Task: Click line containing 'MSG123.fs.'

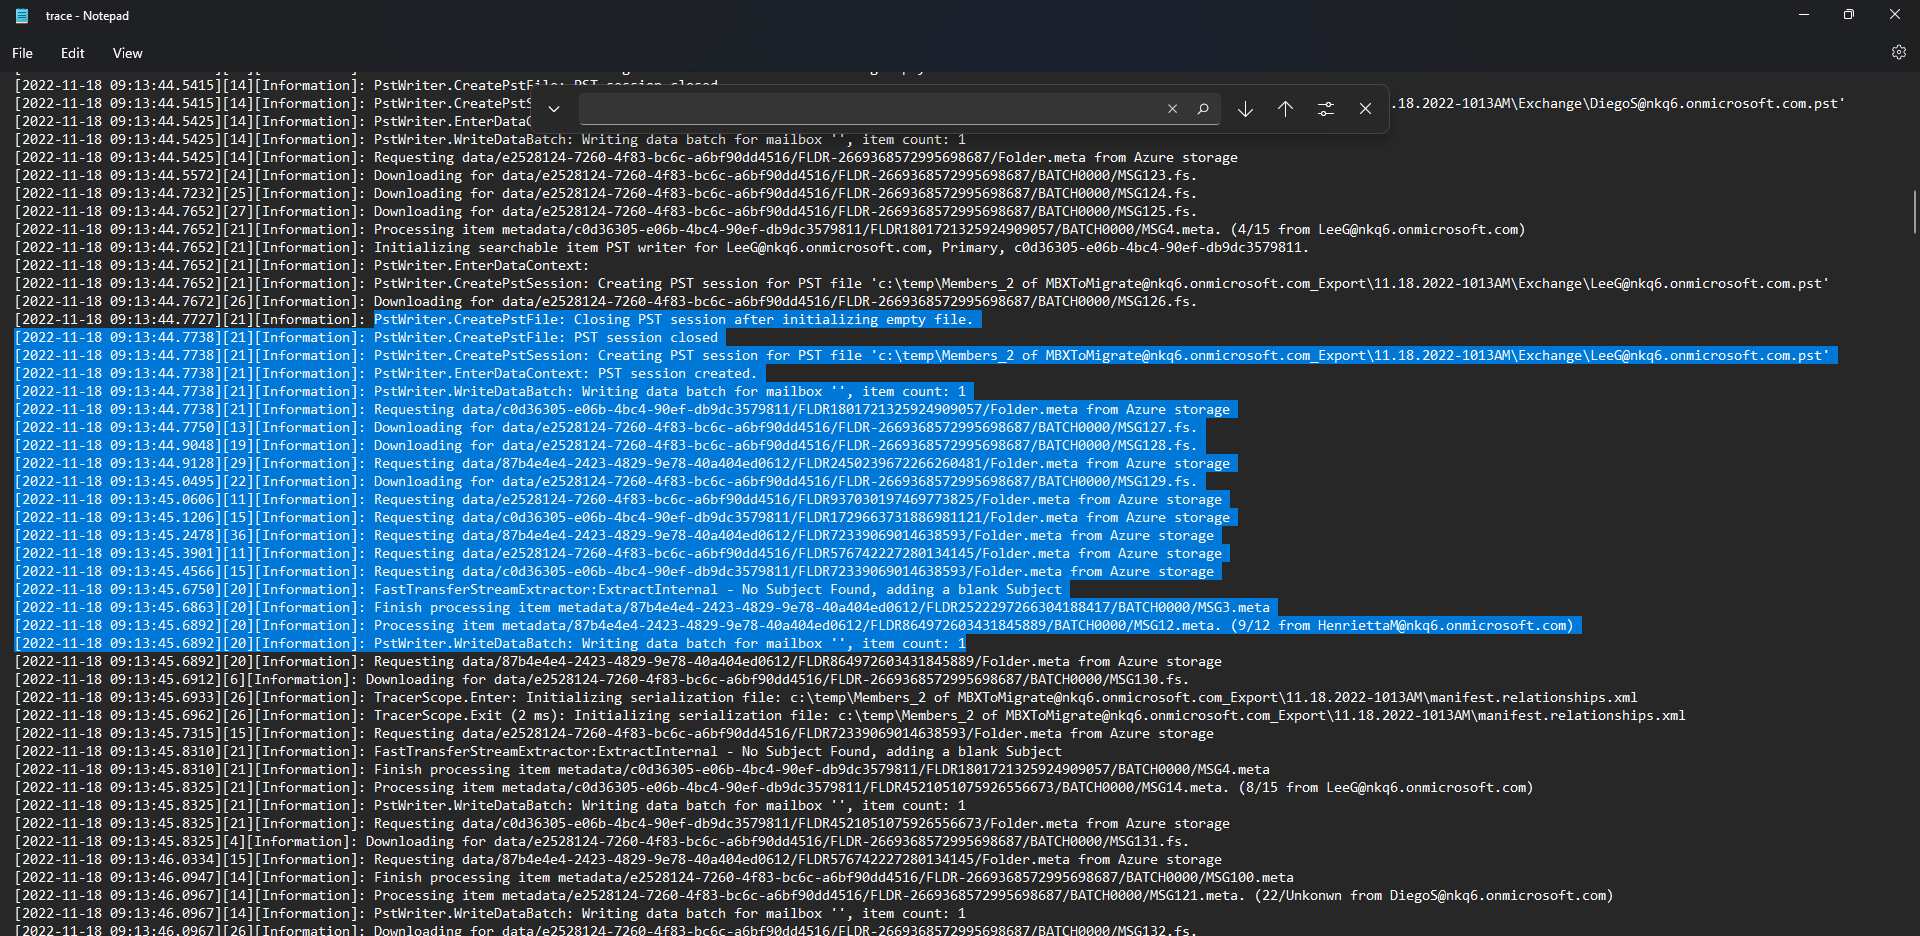Action: (605, 176)
